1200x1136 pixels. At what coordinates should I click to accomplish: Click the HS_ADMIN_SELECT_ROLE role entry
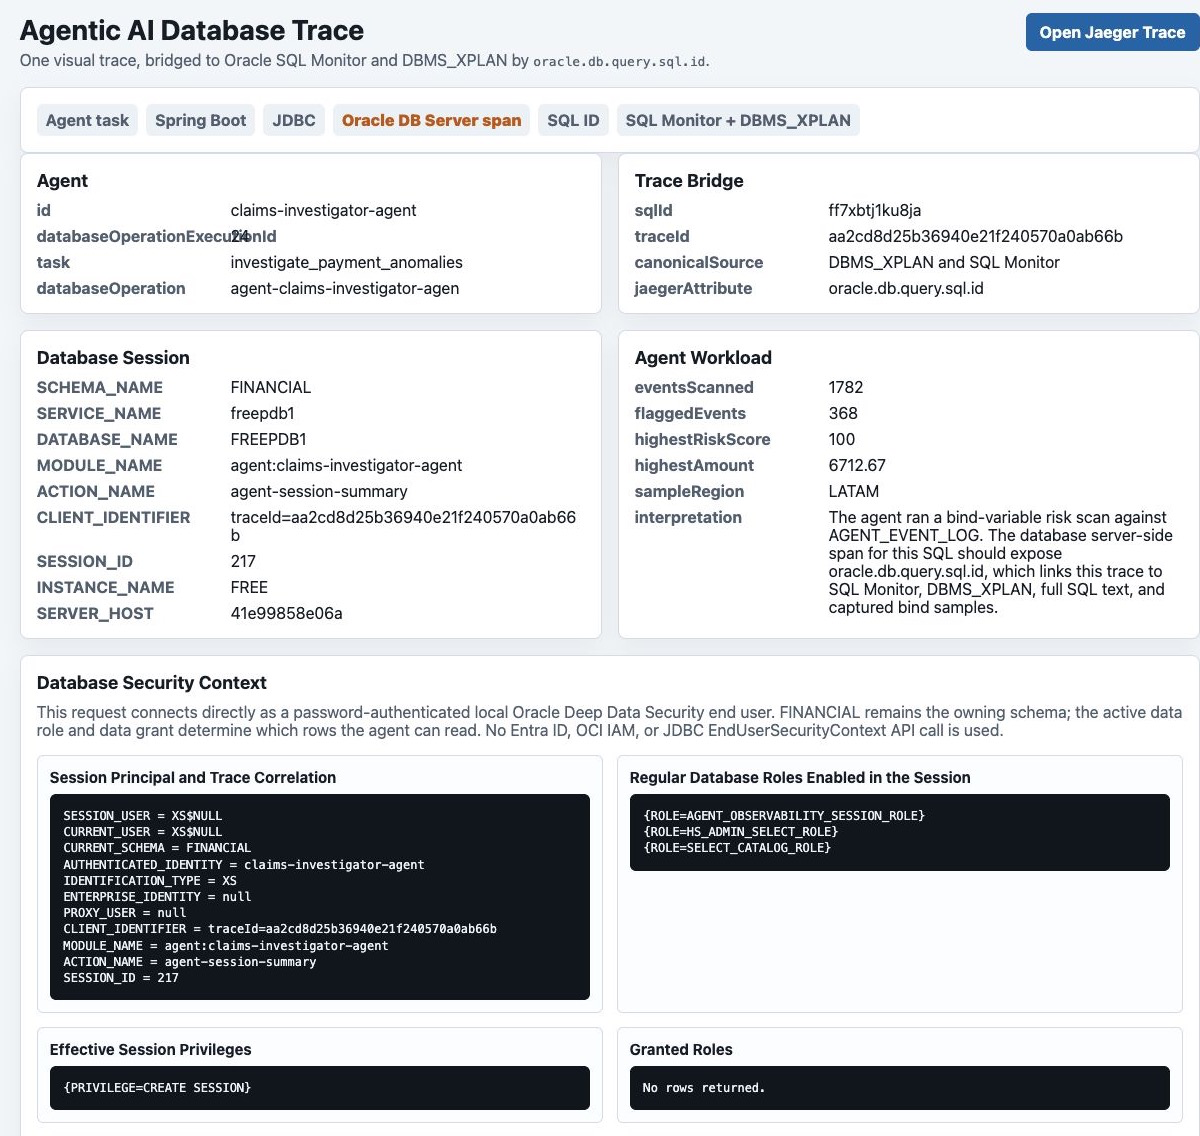[x=741, y=832]
